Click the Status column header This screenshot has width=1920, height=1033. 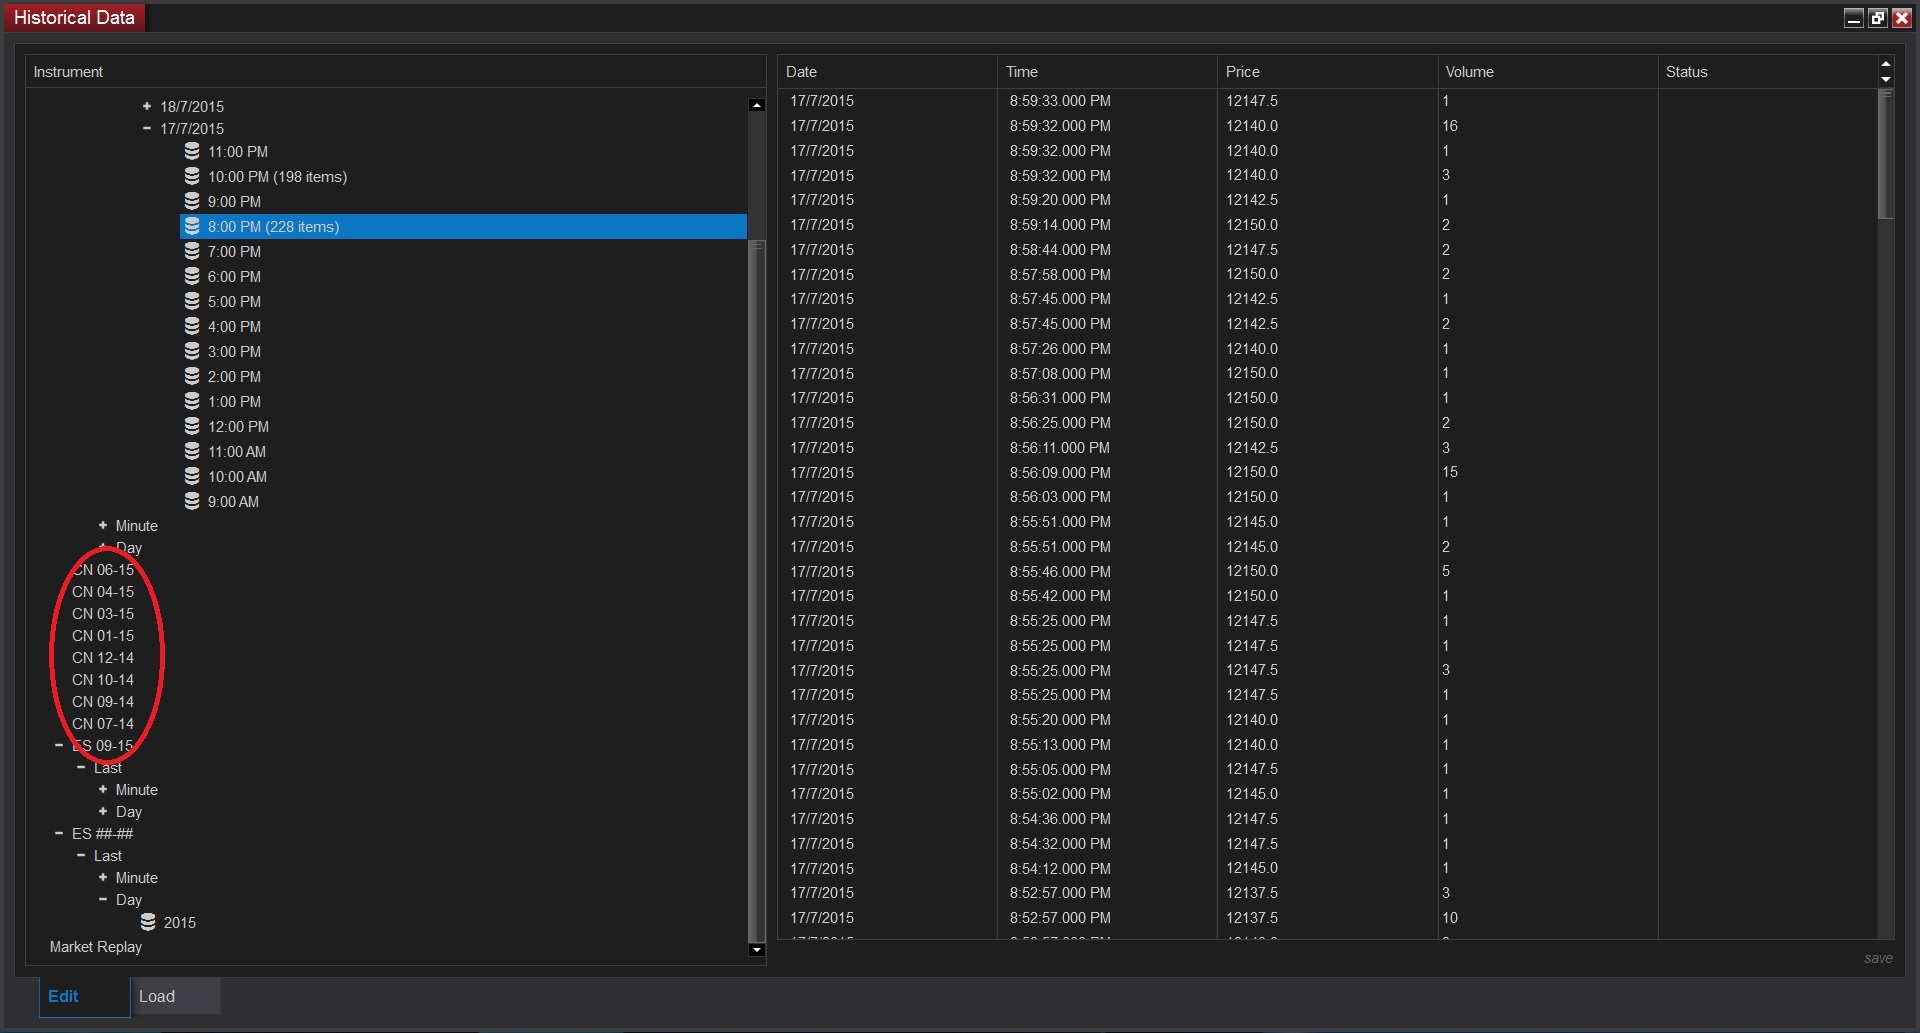click(1767, 72)
